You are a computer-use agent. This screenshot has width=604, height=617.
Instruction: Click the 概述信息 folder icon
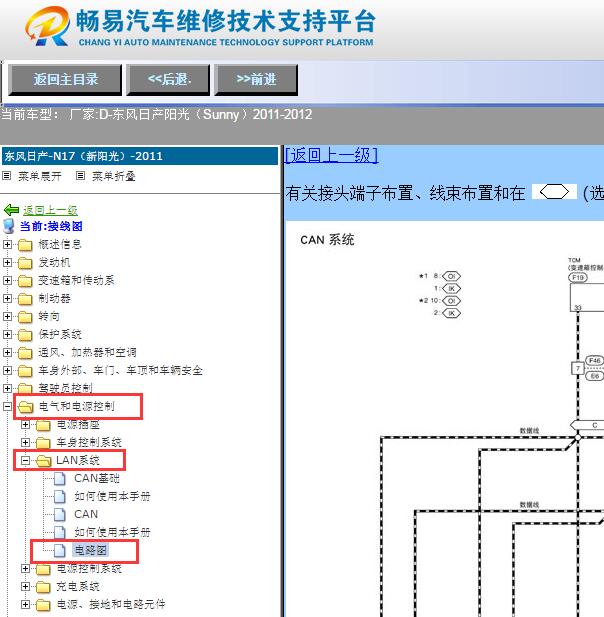coord(25,245)
